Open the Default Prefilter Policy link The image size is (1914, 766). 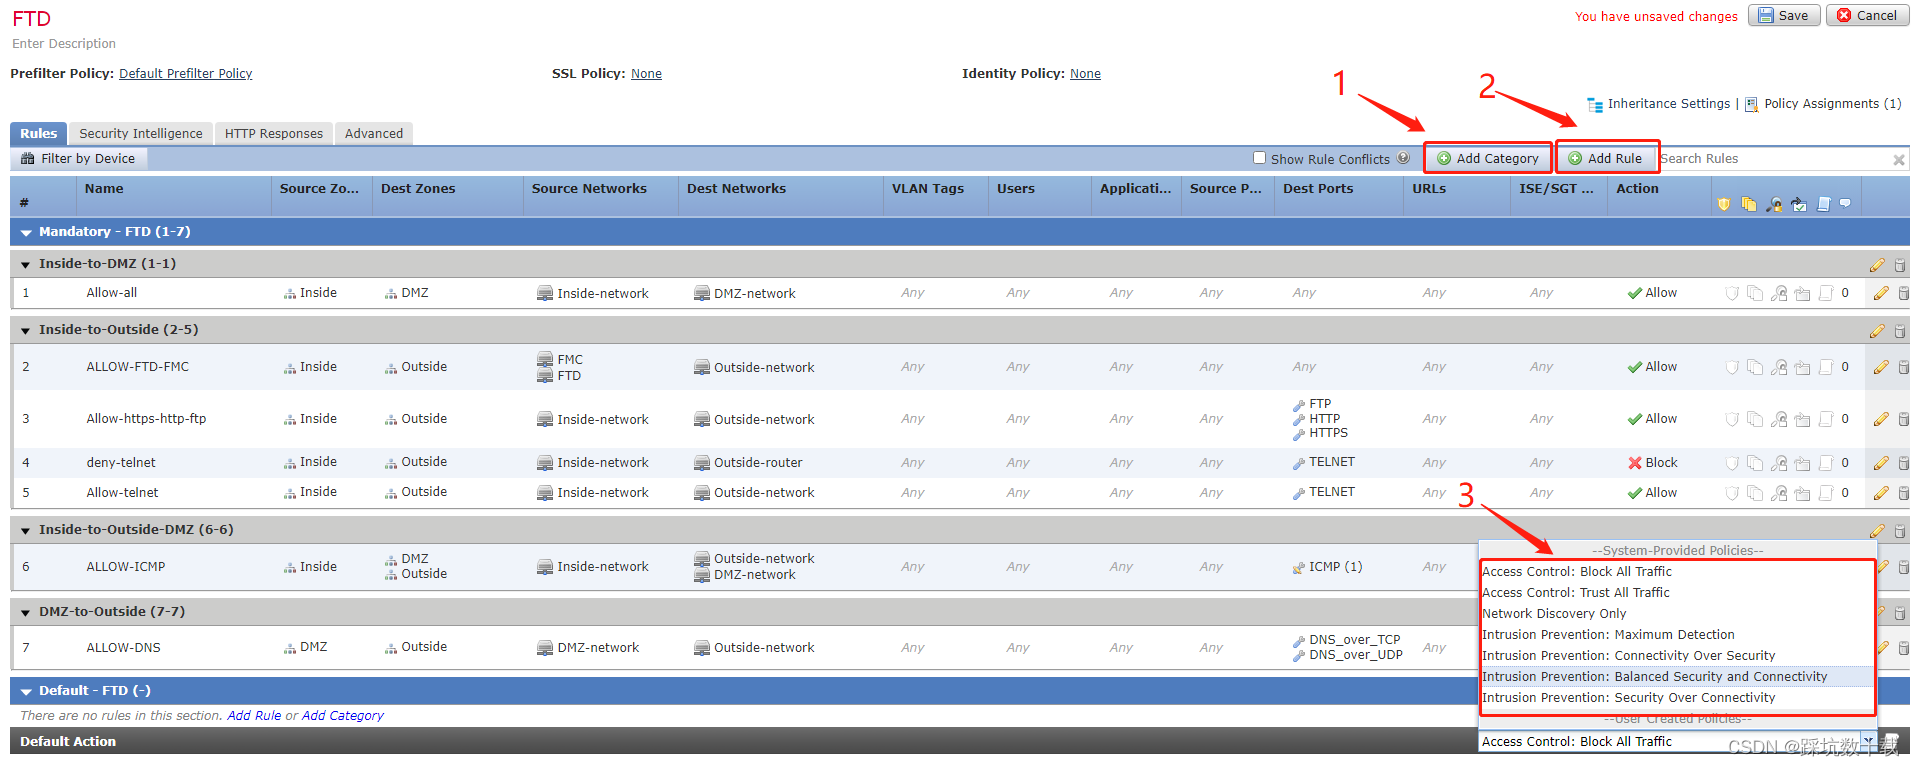(x=185, y=74)
